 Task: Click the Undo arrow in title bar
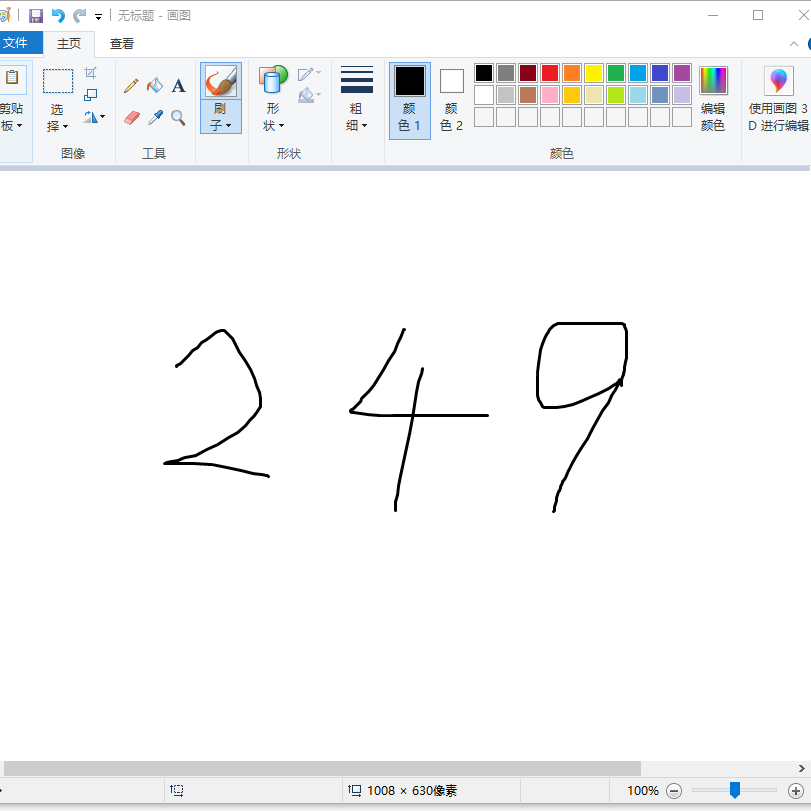tap(58, 16)
